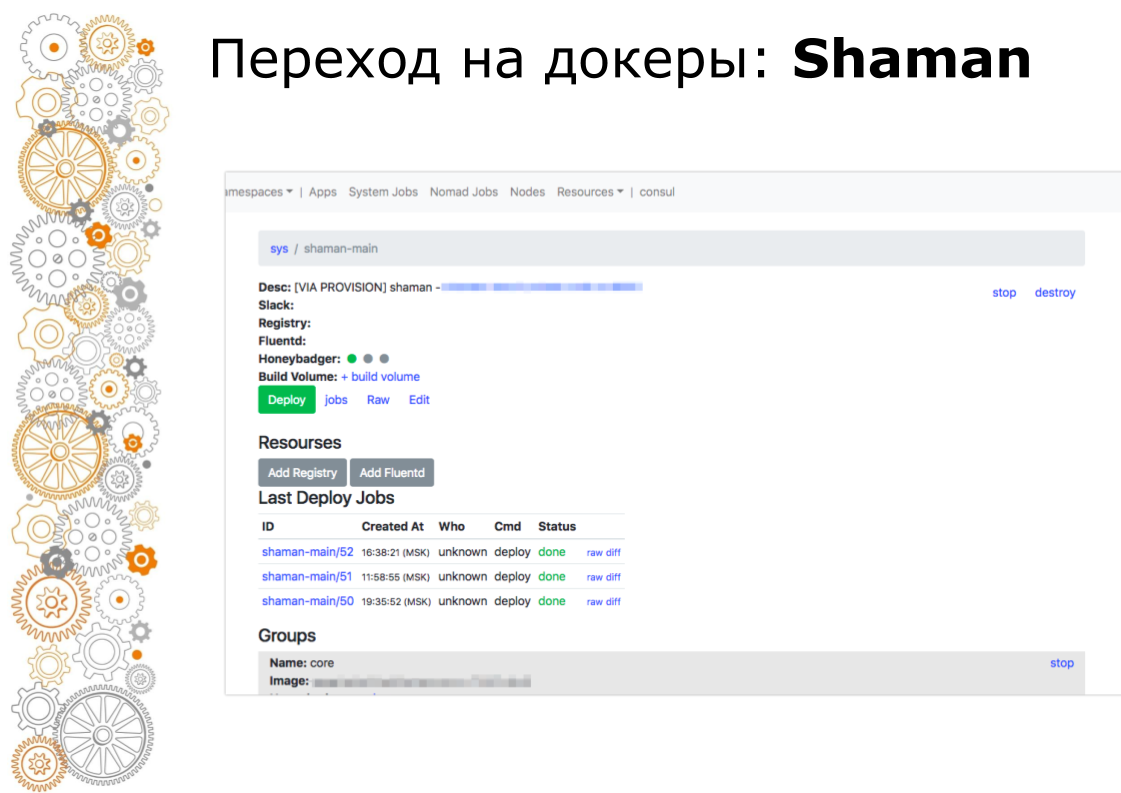Click the last gray Honeybadger dot
The height and width of the screenshot is (793, 1121).
[x=383, y=358]
